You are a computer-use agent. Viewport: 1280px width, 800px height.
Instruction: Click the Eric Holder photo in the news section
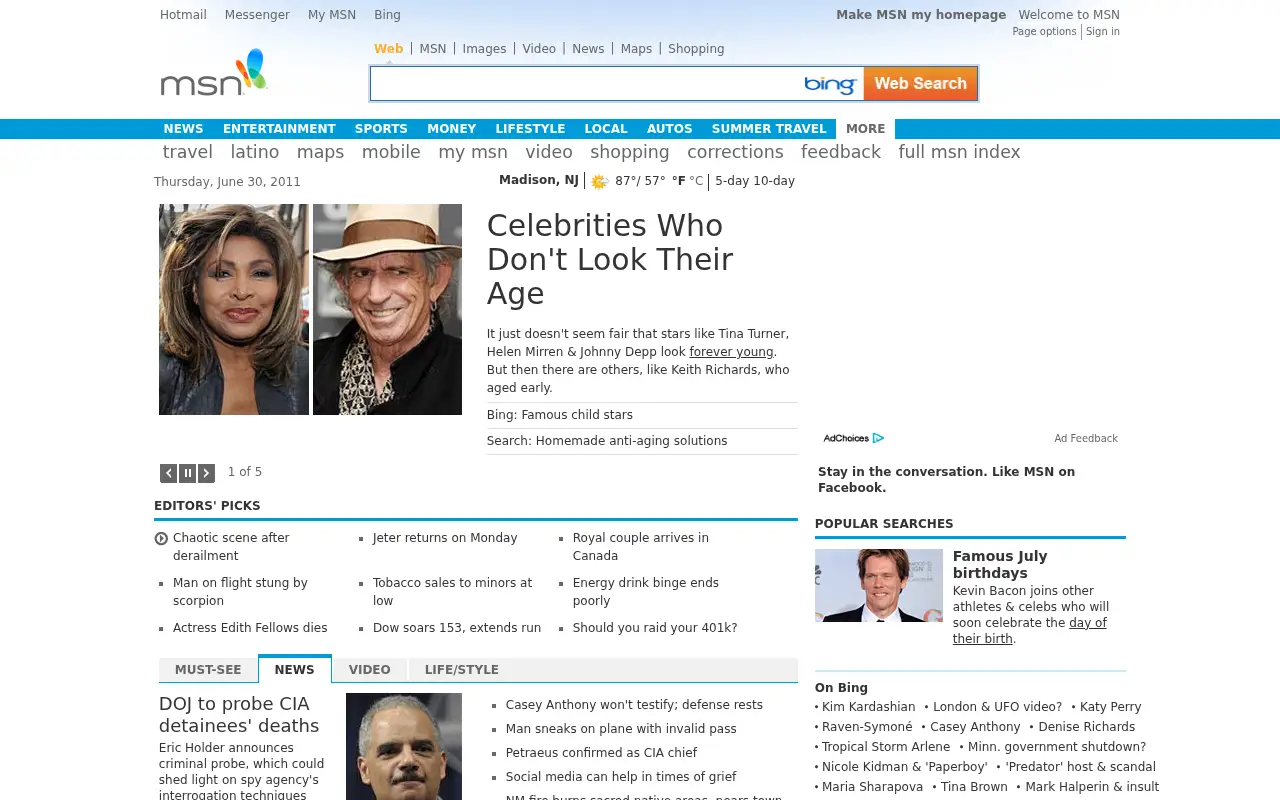(404, 746)
